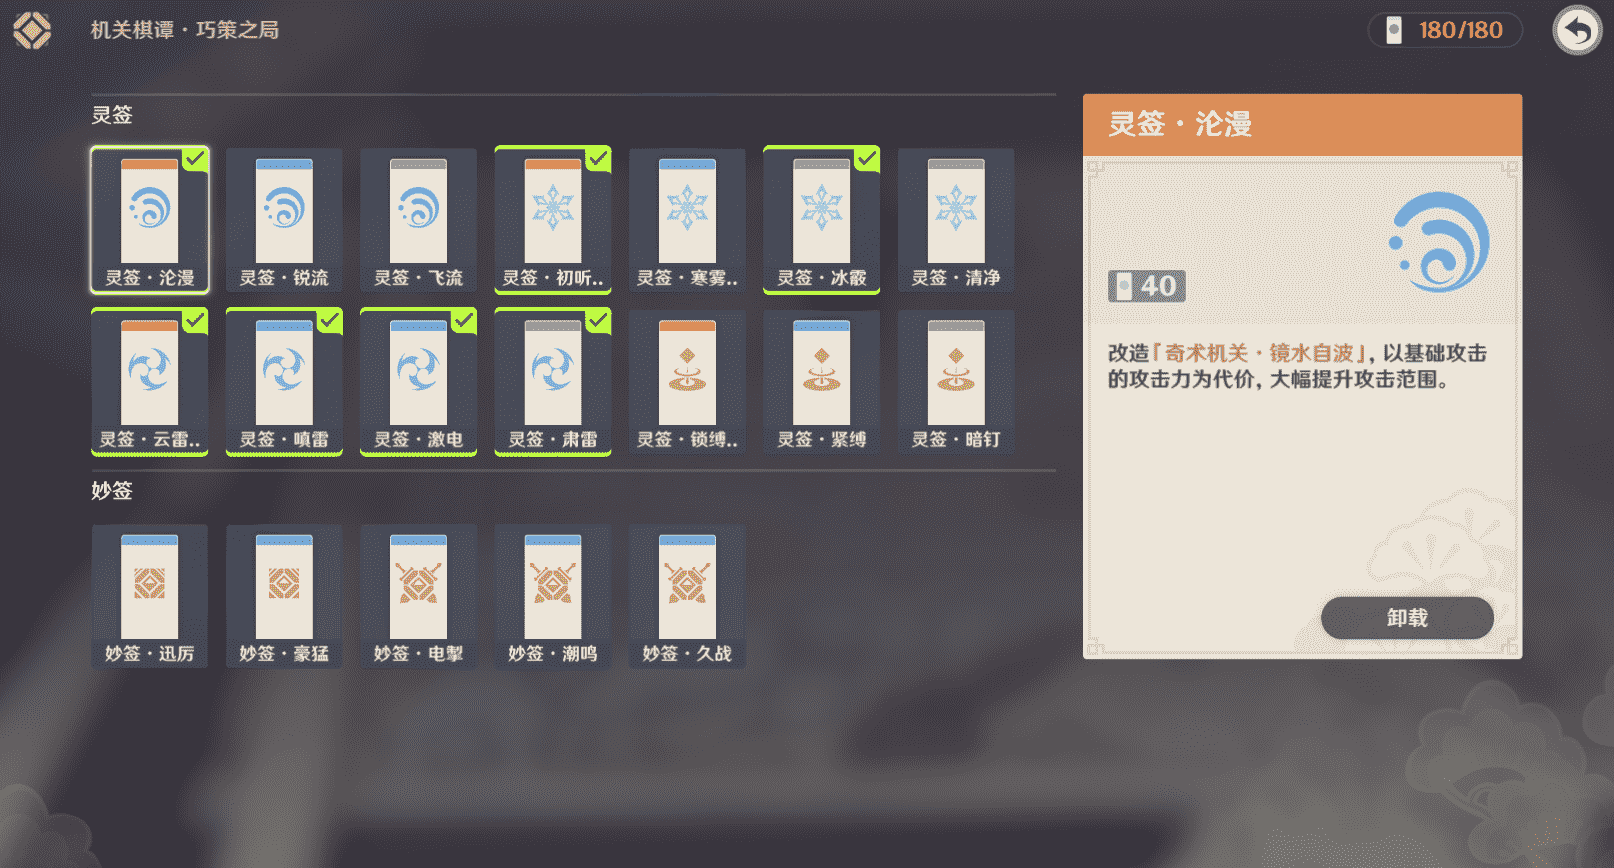Viewport: 1614px width, 868px height.
Task: Click the 卸载 unload button
Action: point(1407,618)
